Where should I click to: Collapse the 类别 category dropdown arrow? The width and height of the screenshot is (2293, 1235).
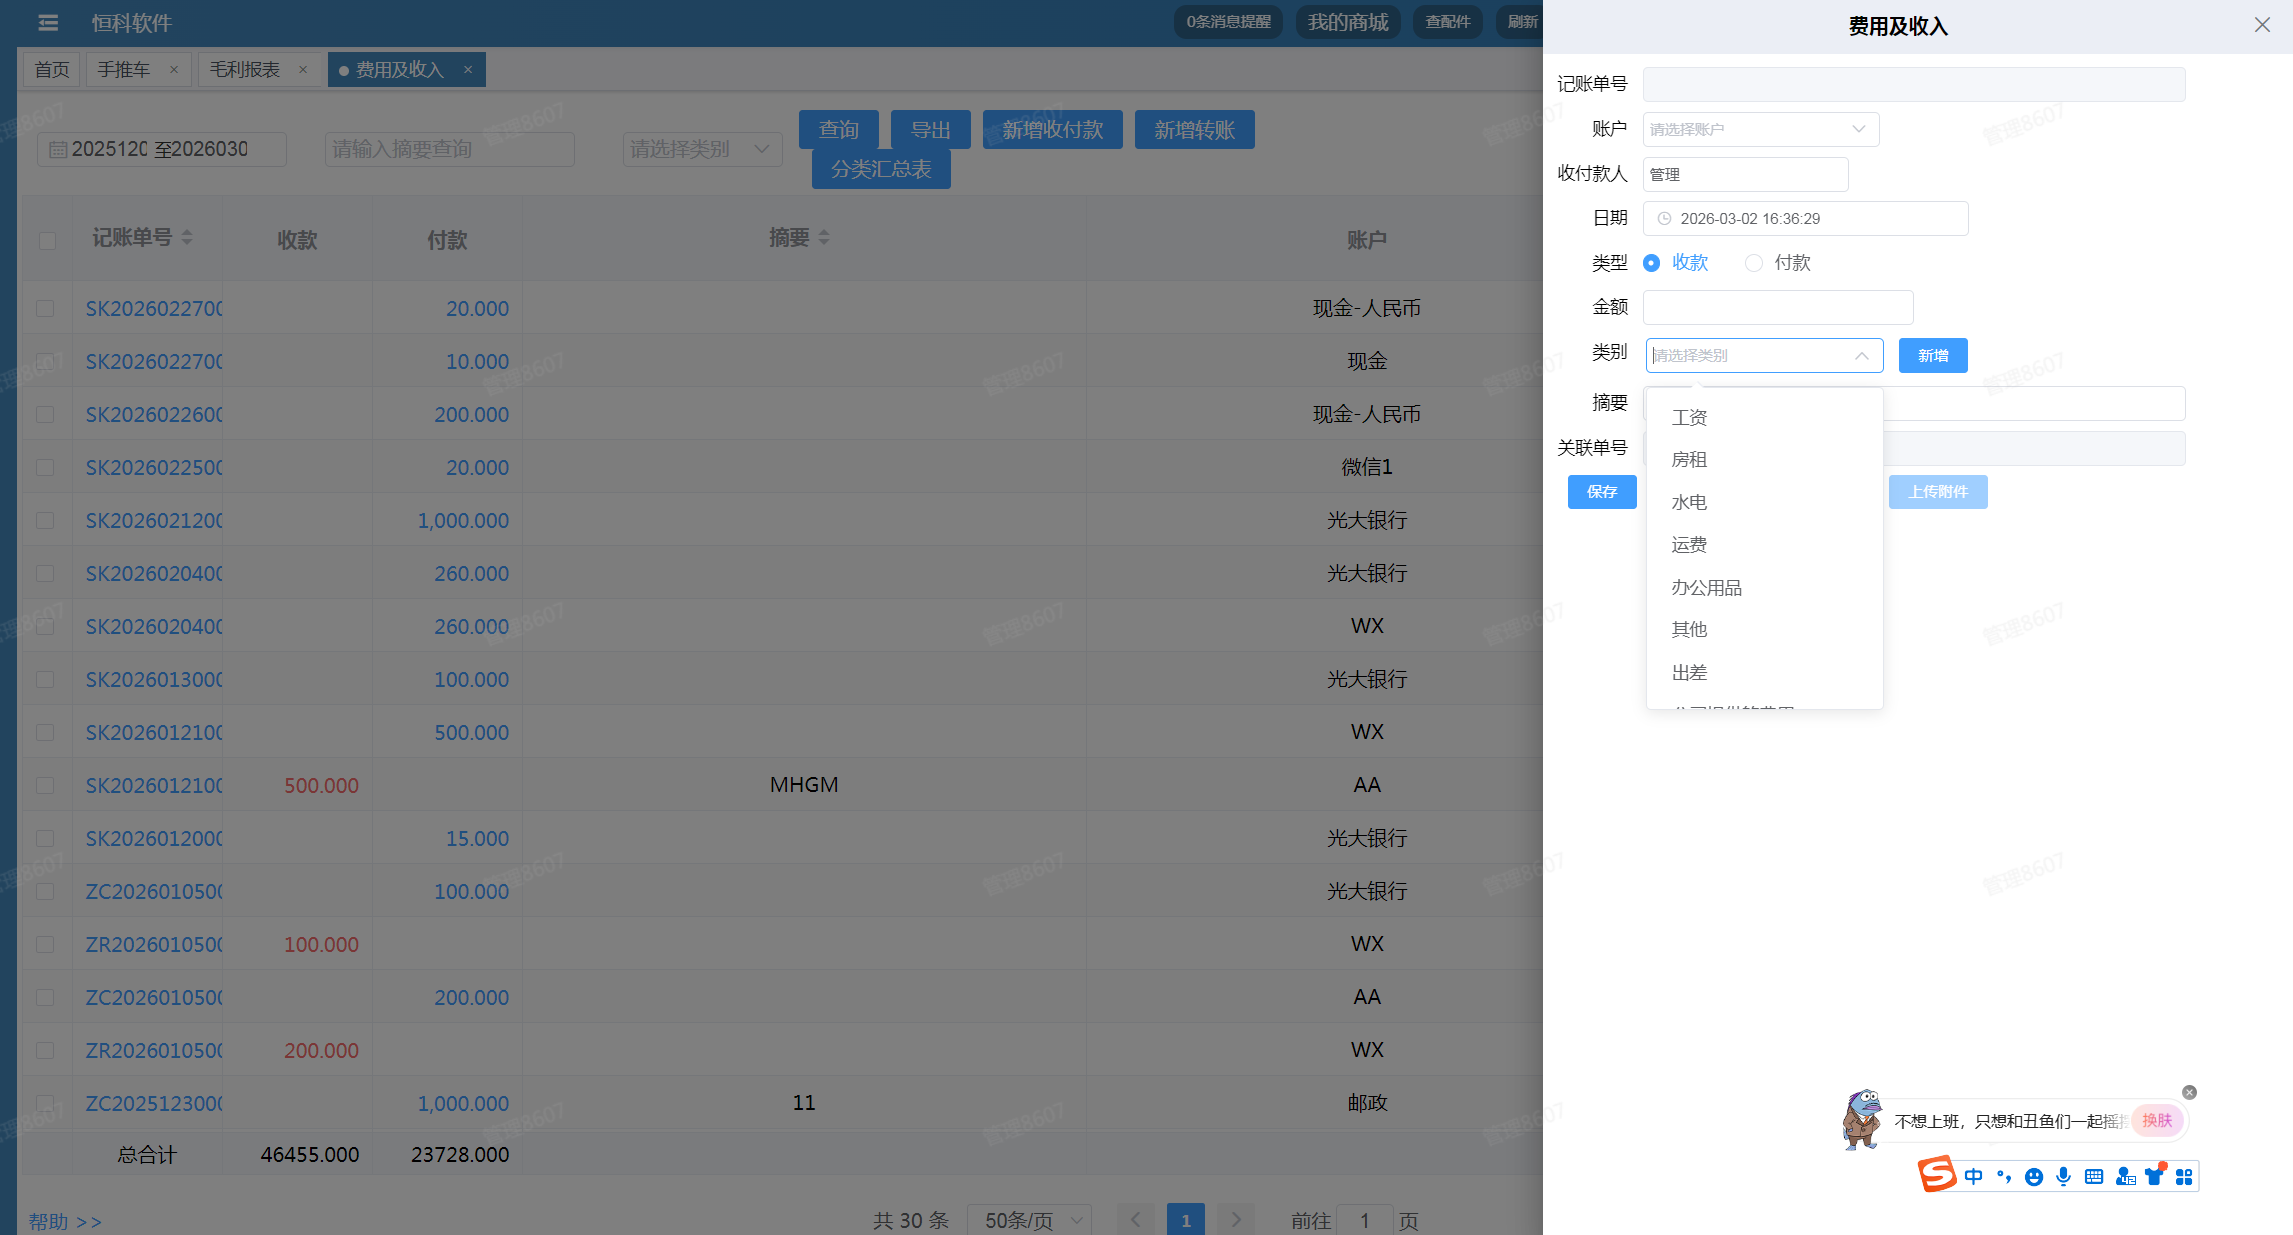(1861, 356)
